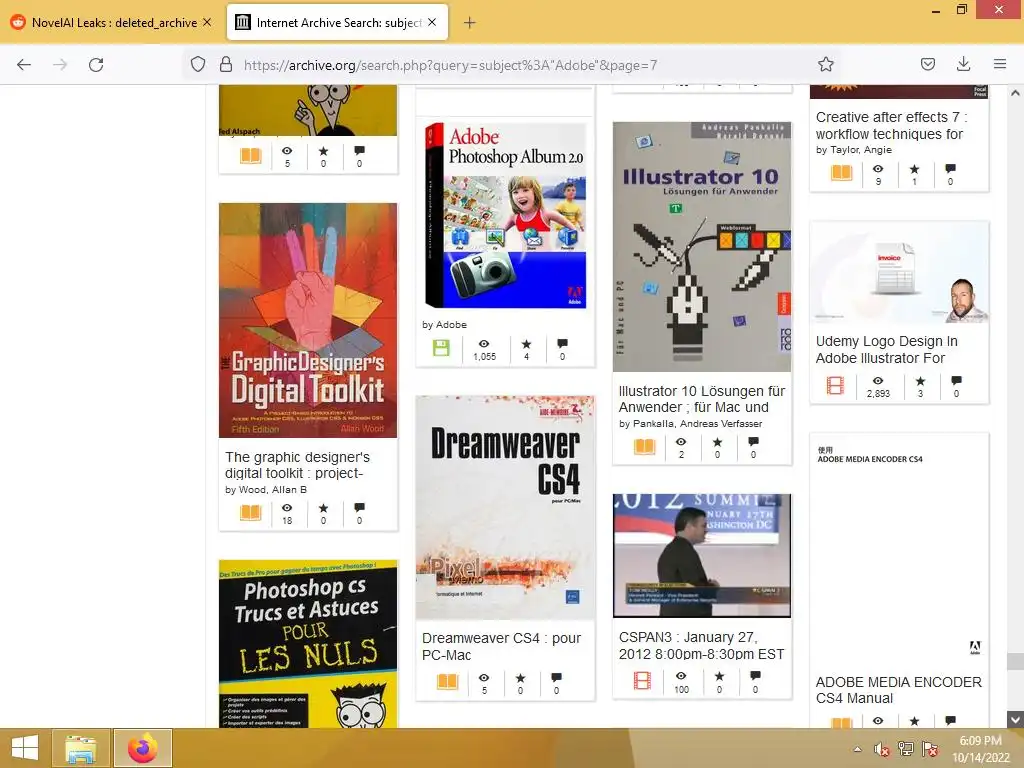
Task: Open CSPAN3 : January 27, 2012 title link
Action: 702,645
